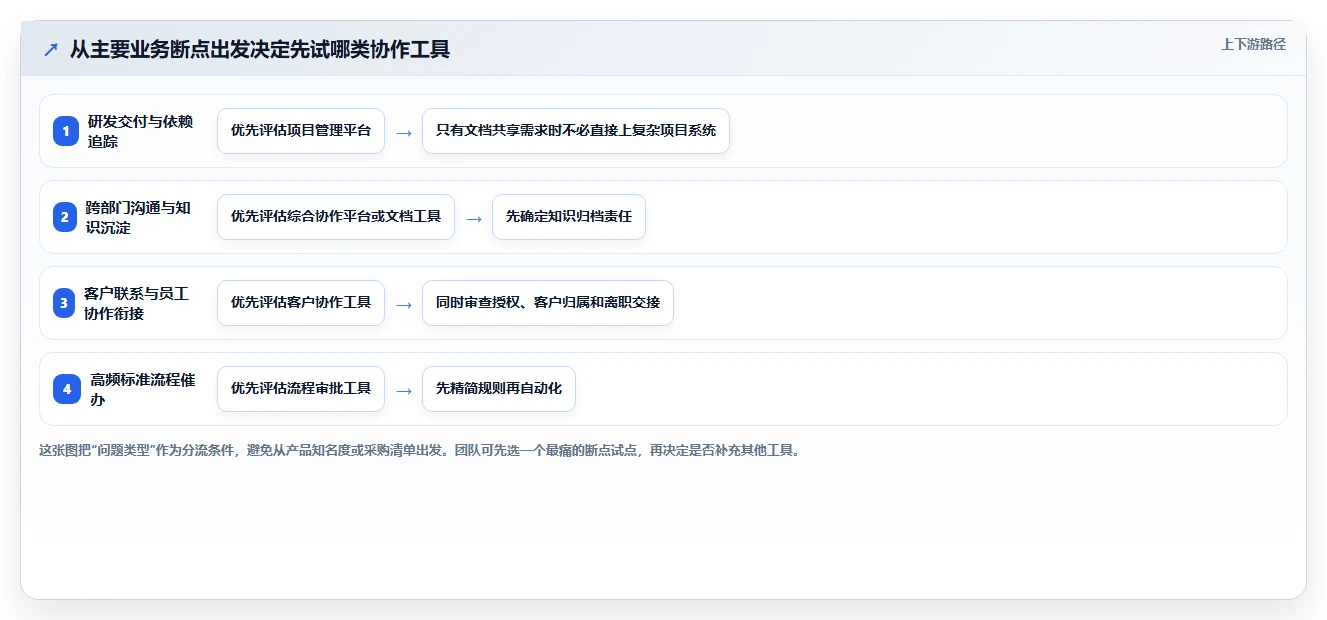Viewport: 1327px width, 620px height.
Task: Click the 跨部门沟通与知识沉淀 row label
Action: [138, 217]
